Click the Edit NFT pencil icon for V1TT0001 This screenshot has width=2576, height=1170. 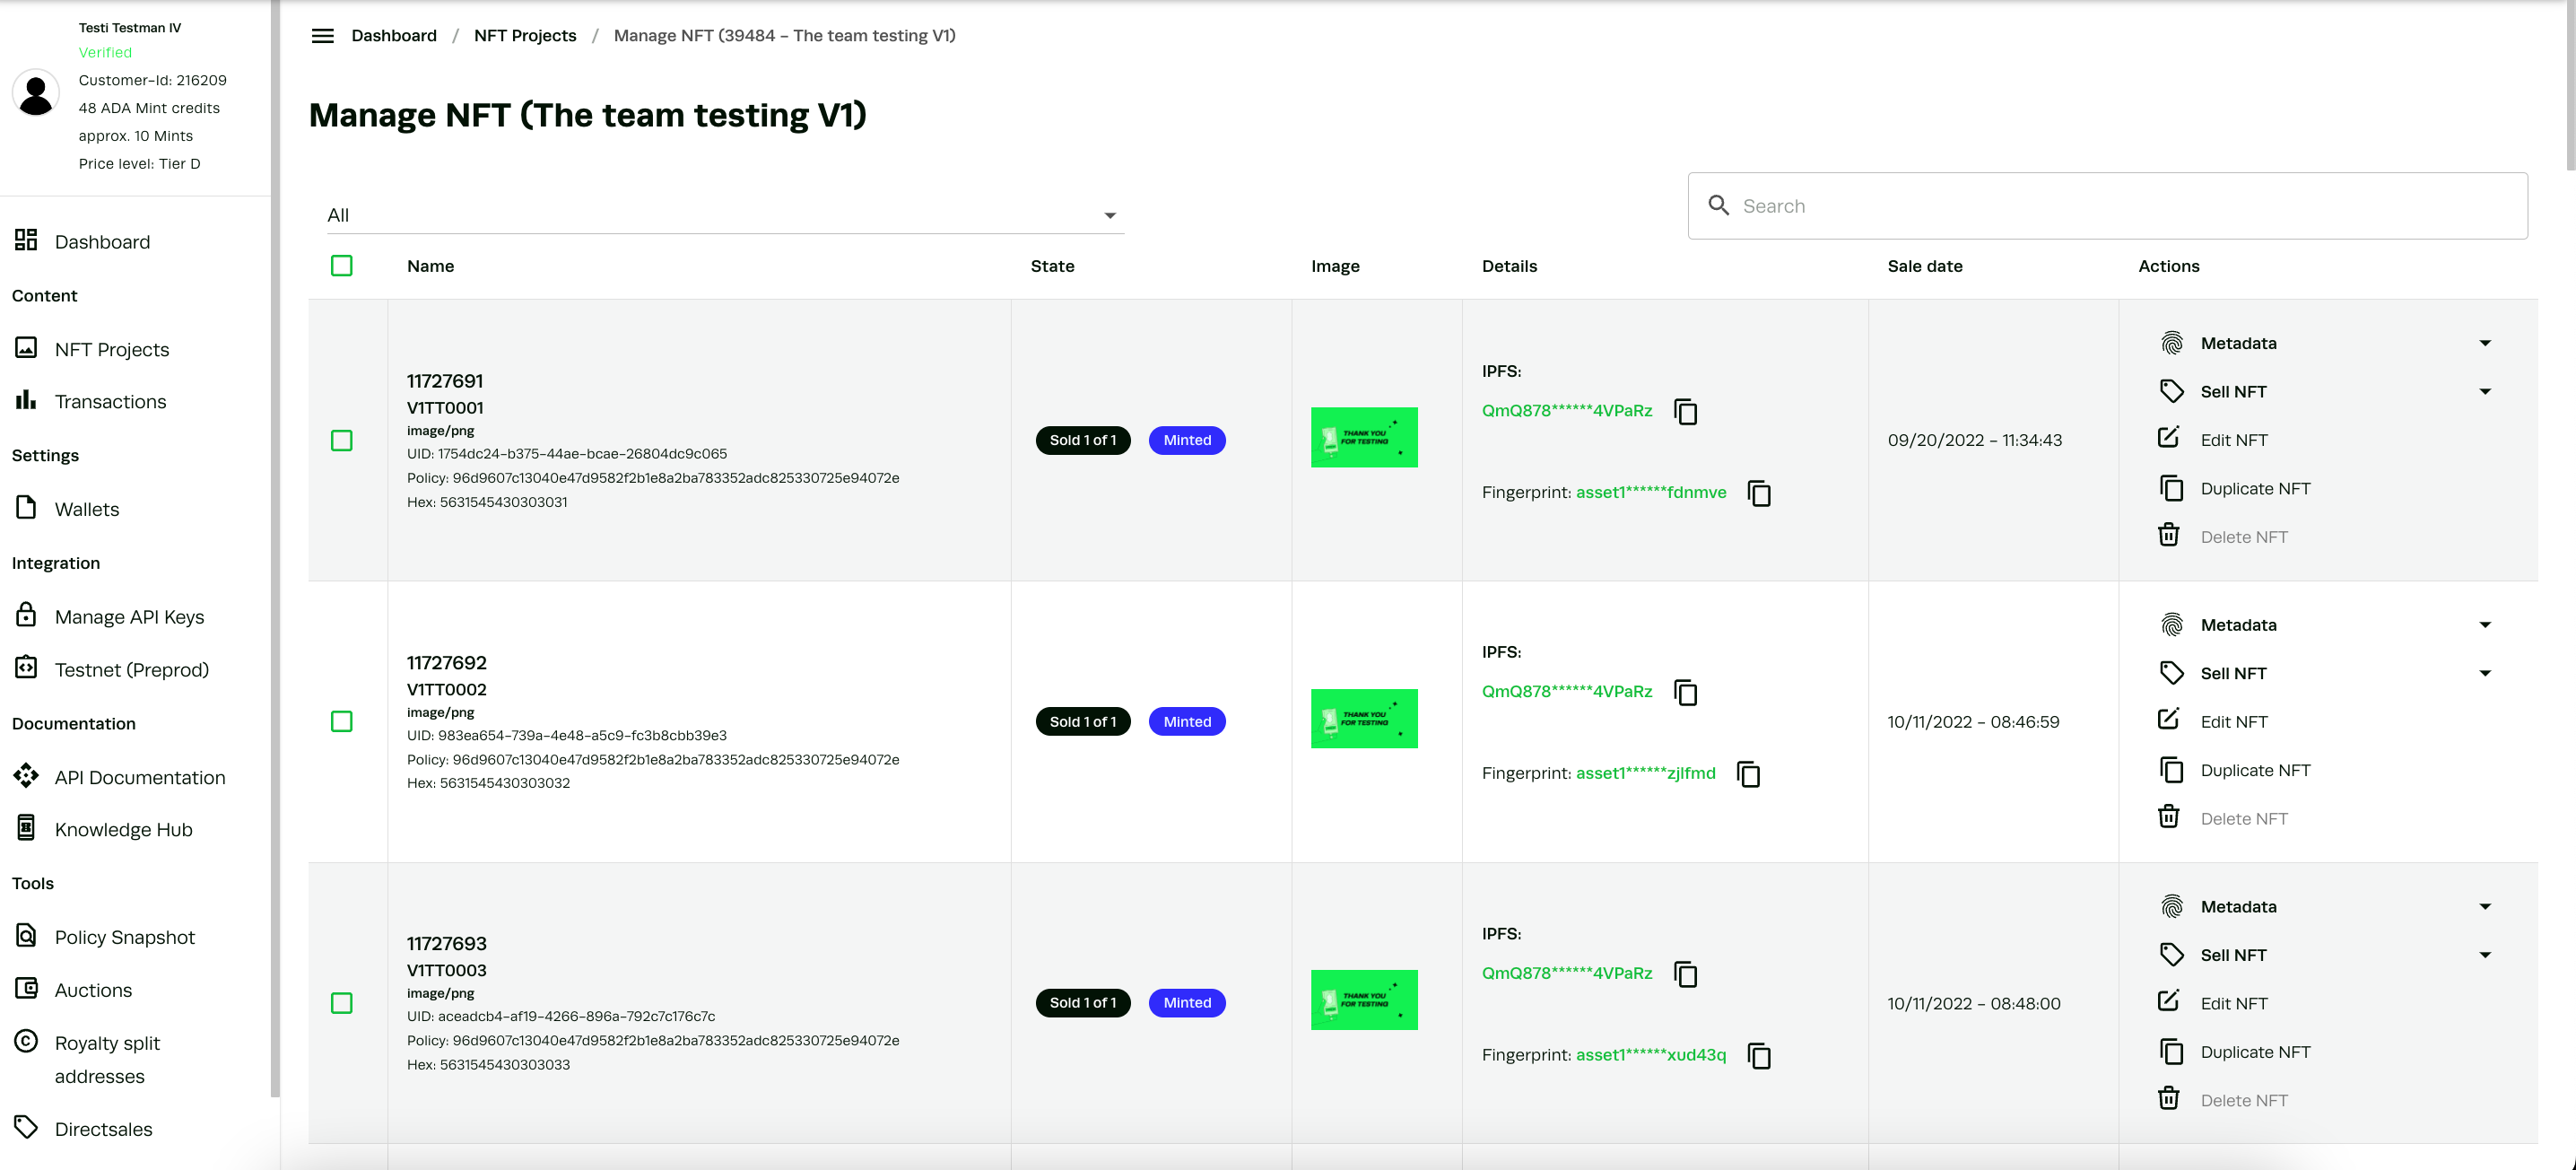click(2168, 439)
